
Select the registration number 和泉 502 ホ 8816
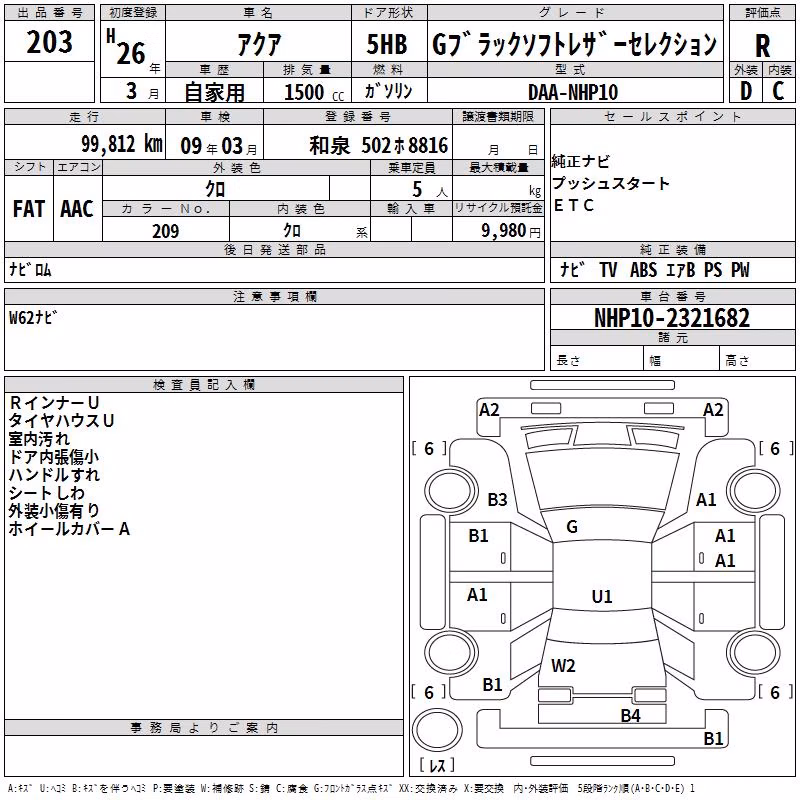click(379, 146)
